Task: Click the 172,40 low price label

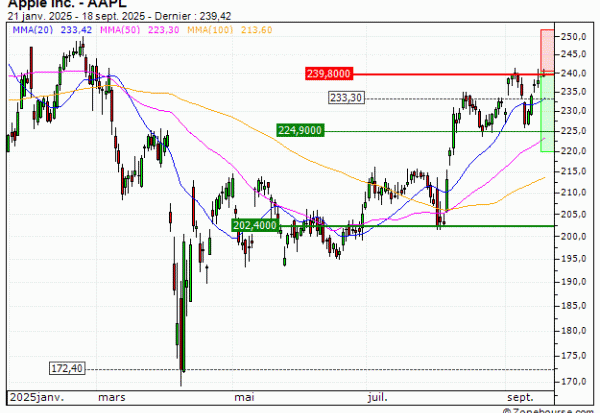Action: (x=66, y=370)
